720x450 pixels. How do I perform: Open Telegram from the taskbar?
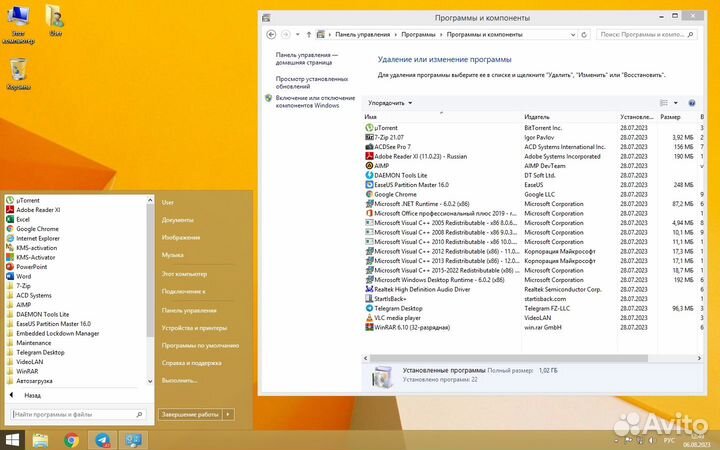[x=102, y=440]
